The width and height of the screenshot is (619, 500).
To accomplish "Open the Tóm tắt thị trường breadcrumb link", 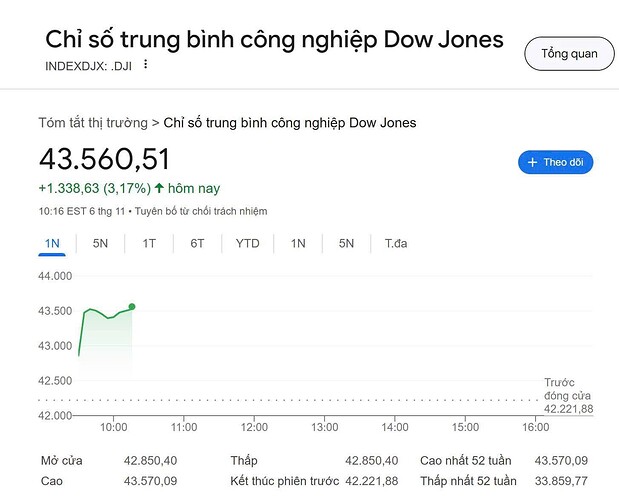I will click(93, 123).
